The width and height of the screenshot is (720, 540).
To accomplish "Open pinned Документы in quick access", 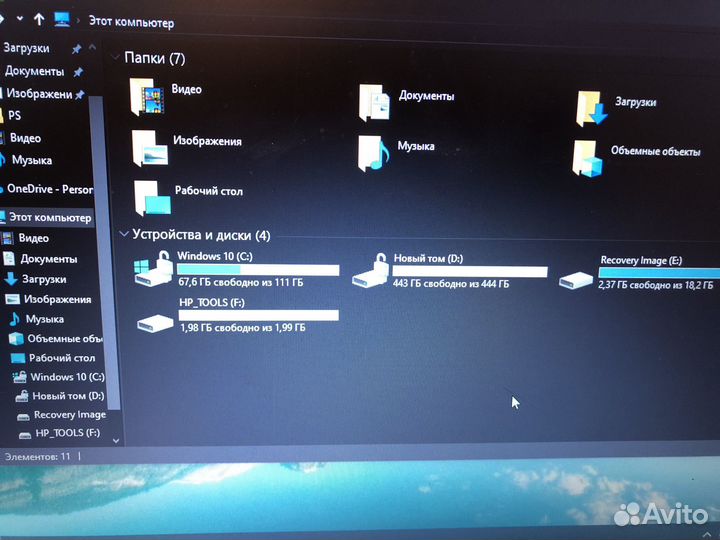I will [34, 71].
